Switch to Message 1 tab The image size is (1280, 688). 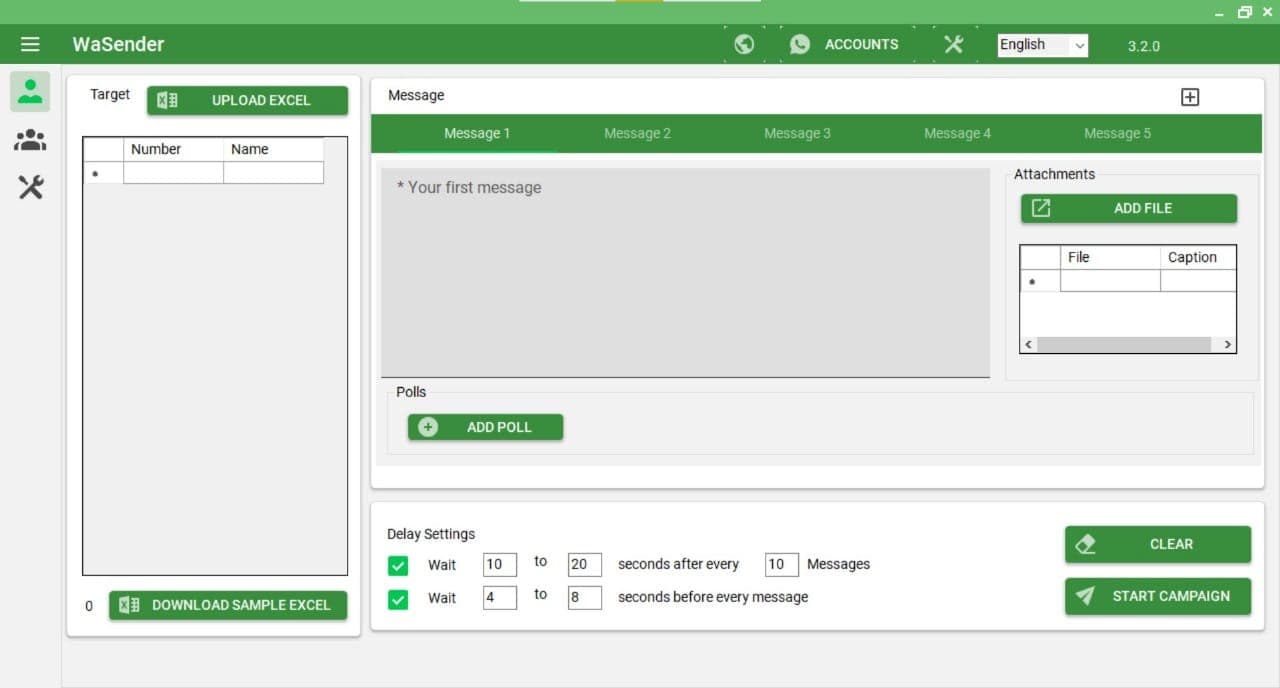pyautogui.click(x=477, y=133)
